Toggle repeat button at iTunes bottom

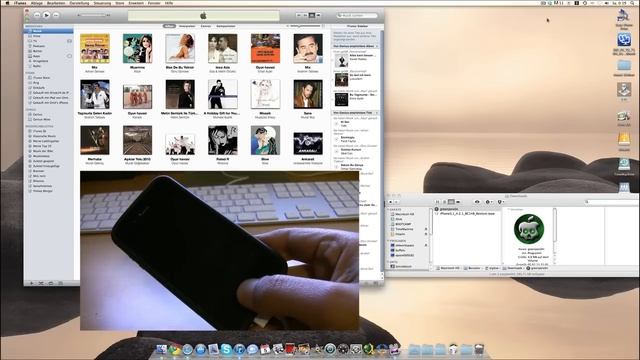(51, 283)
